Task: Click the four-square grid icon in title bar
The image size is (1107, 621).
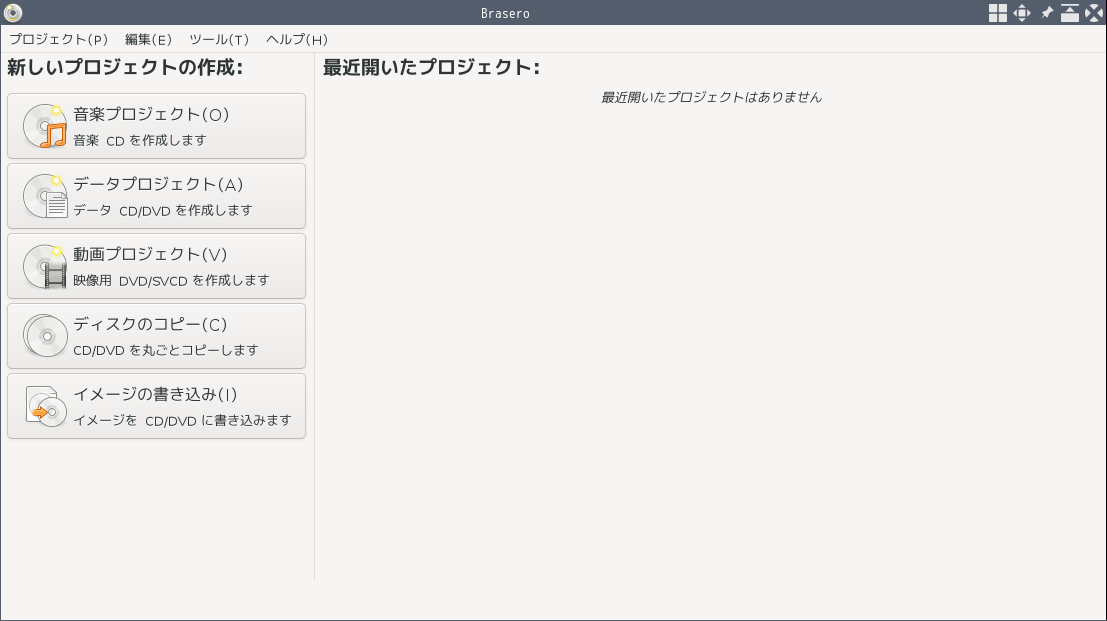Action: (x=998, y=13)
